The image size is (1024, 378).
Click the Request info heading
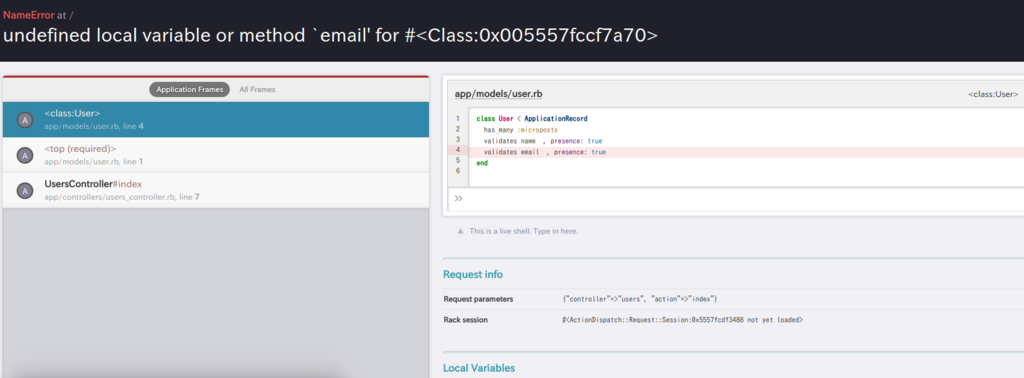[x=473, y=274]
